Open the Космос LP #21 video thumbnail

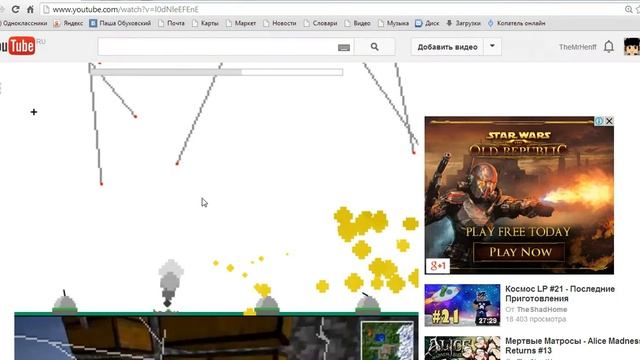(x=462, y=305)
